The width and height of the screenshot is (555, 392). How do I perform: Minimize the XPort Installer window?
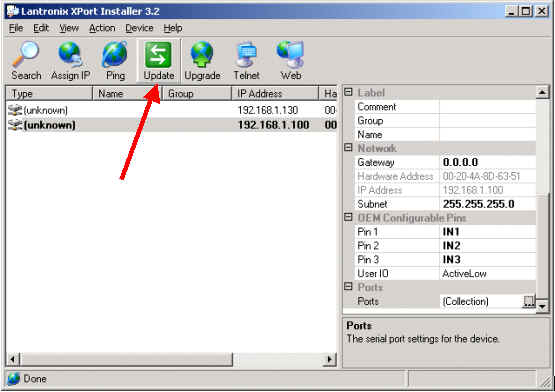[x=511, y=11]
